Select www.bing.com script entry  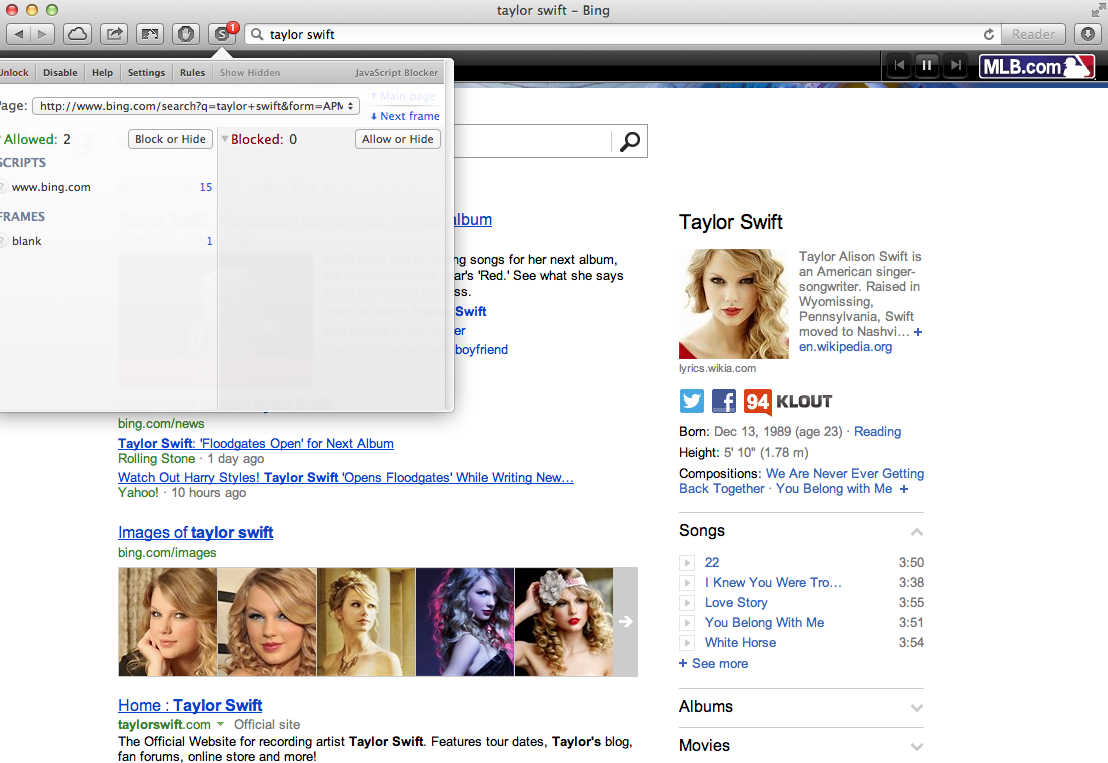coord(51,187)
